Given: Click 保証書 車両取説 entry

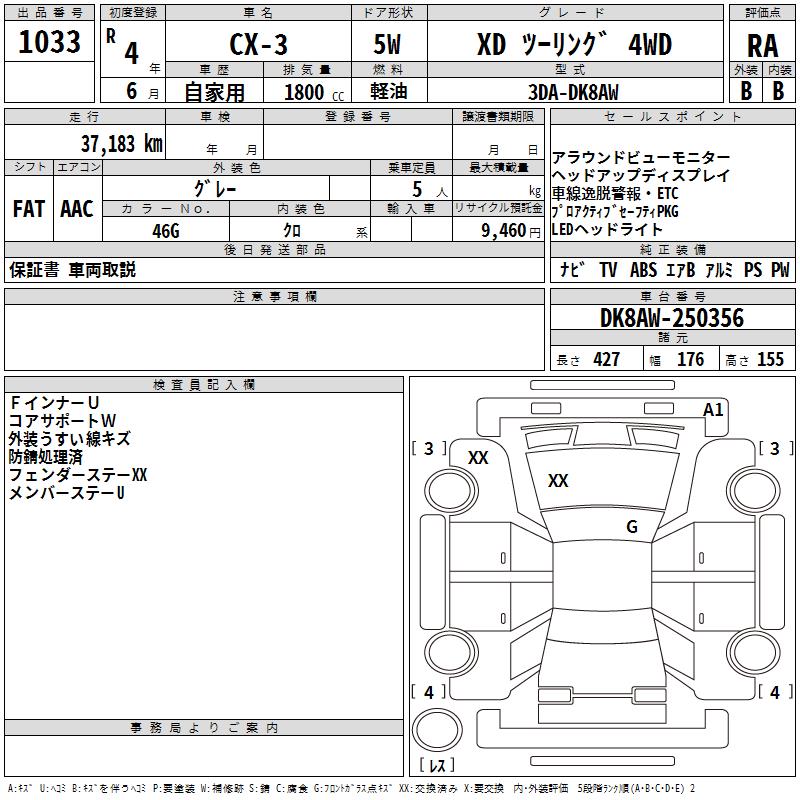Looking at the screenshot, I should (x=72, y=269).
